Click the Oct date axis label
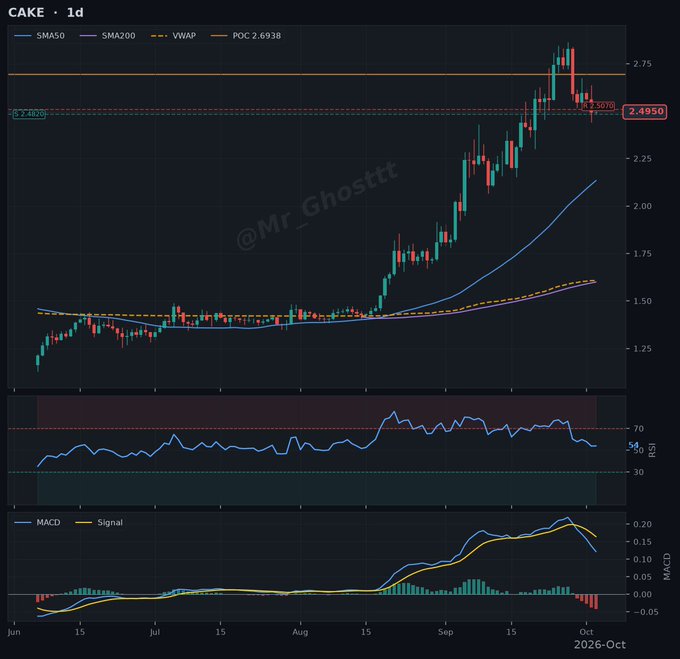Screen dimensions: 680x659 [586, 632]
